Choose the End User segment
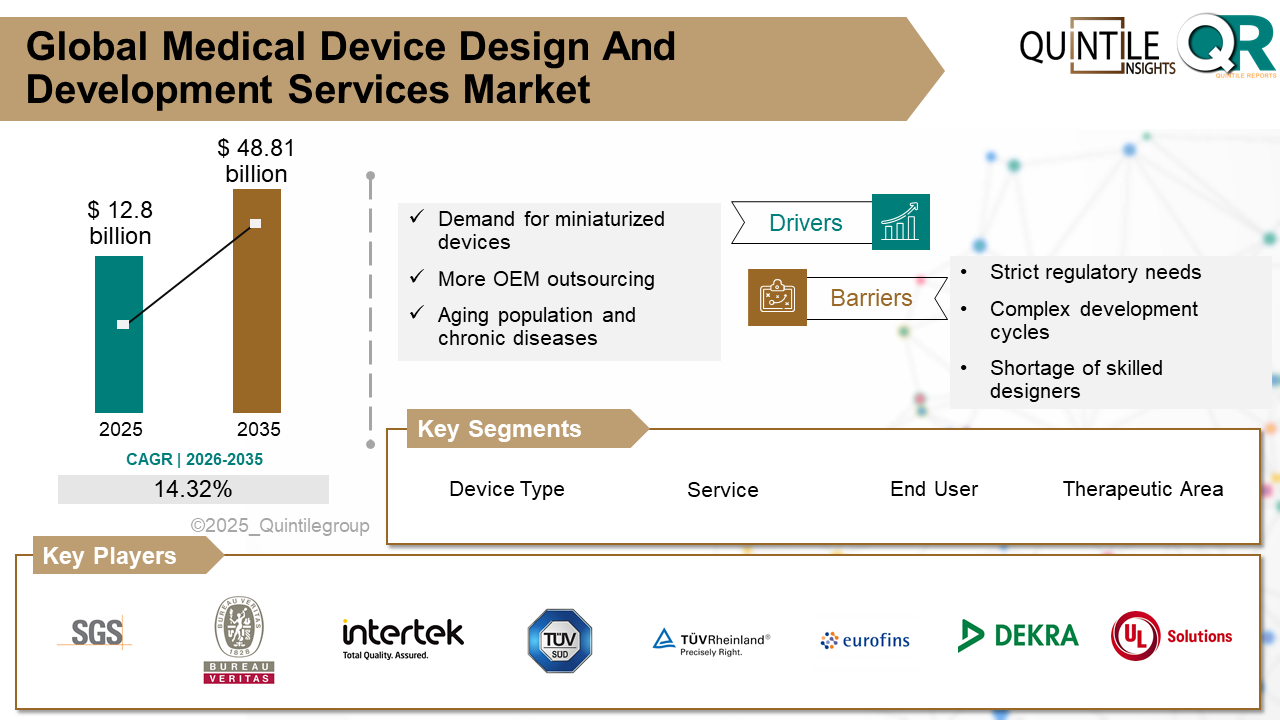This screenshot has width=1280, height=720. point(933,489)
